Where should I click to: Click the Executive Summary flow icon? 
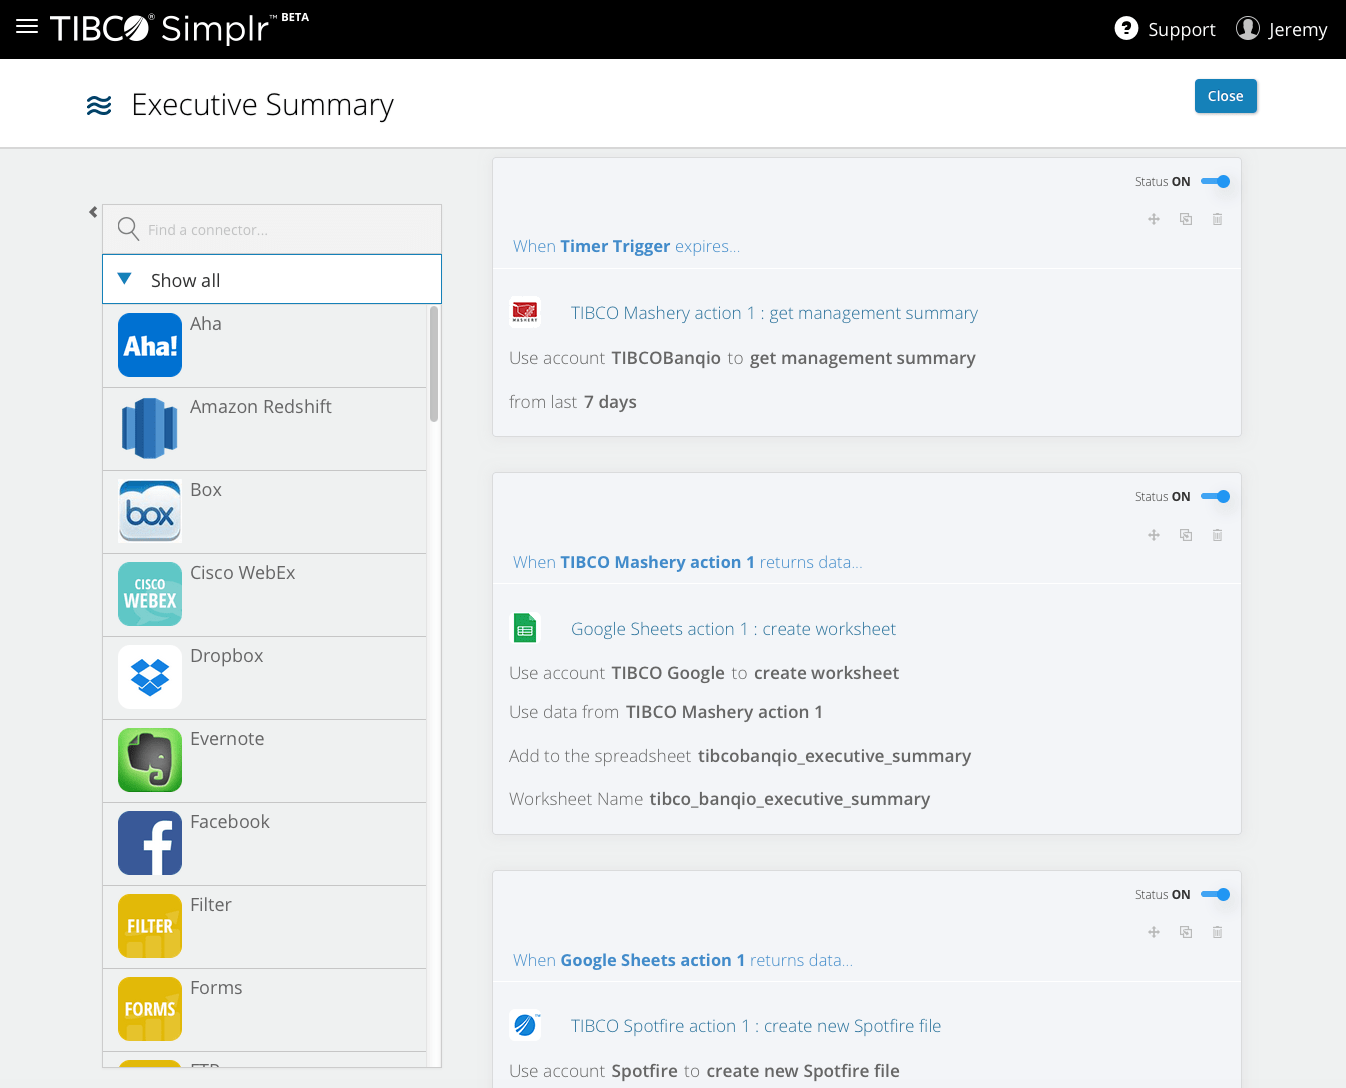click(99, 105)
